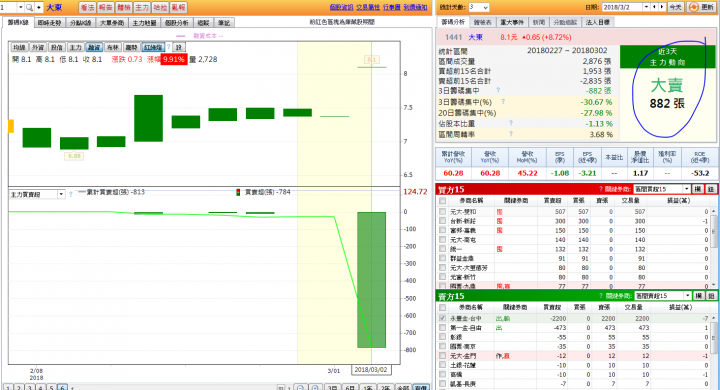
Task: Click the chart help question mark
Action: [169, 47]
